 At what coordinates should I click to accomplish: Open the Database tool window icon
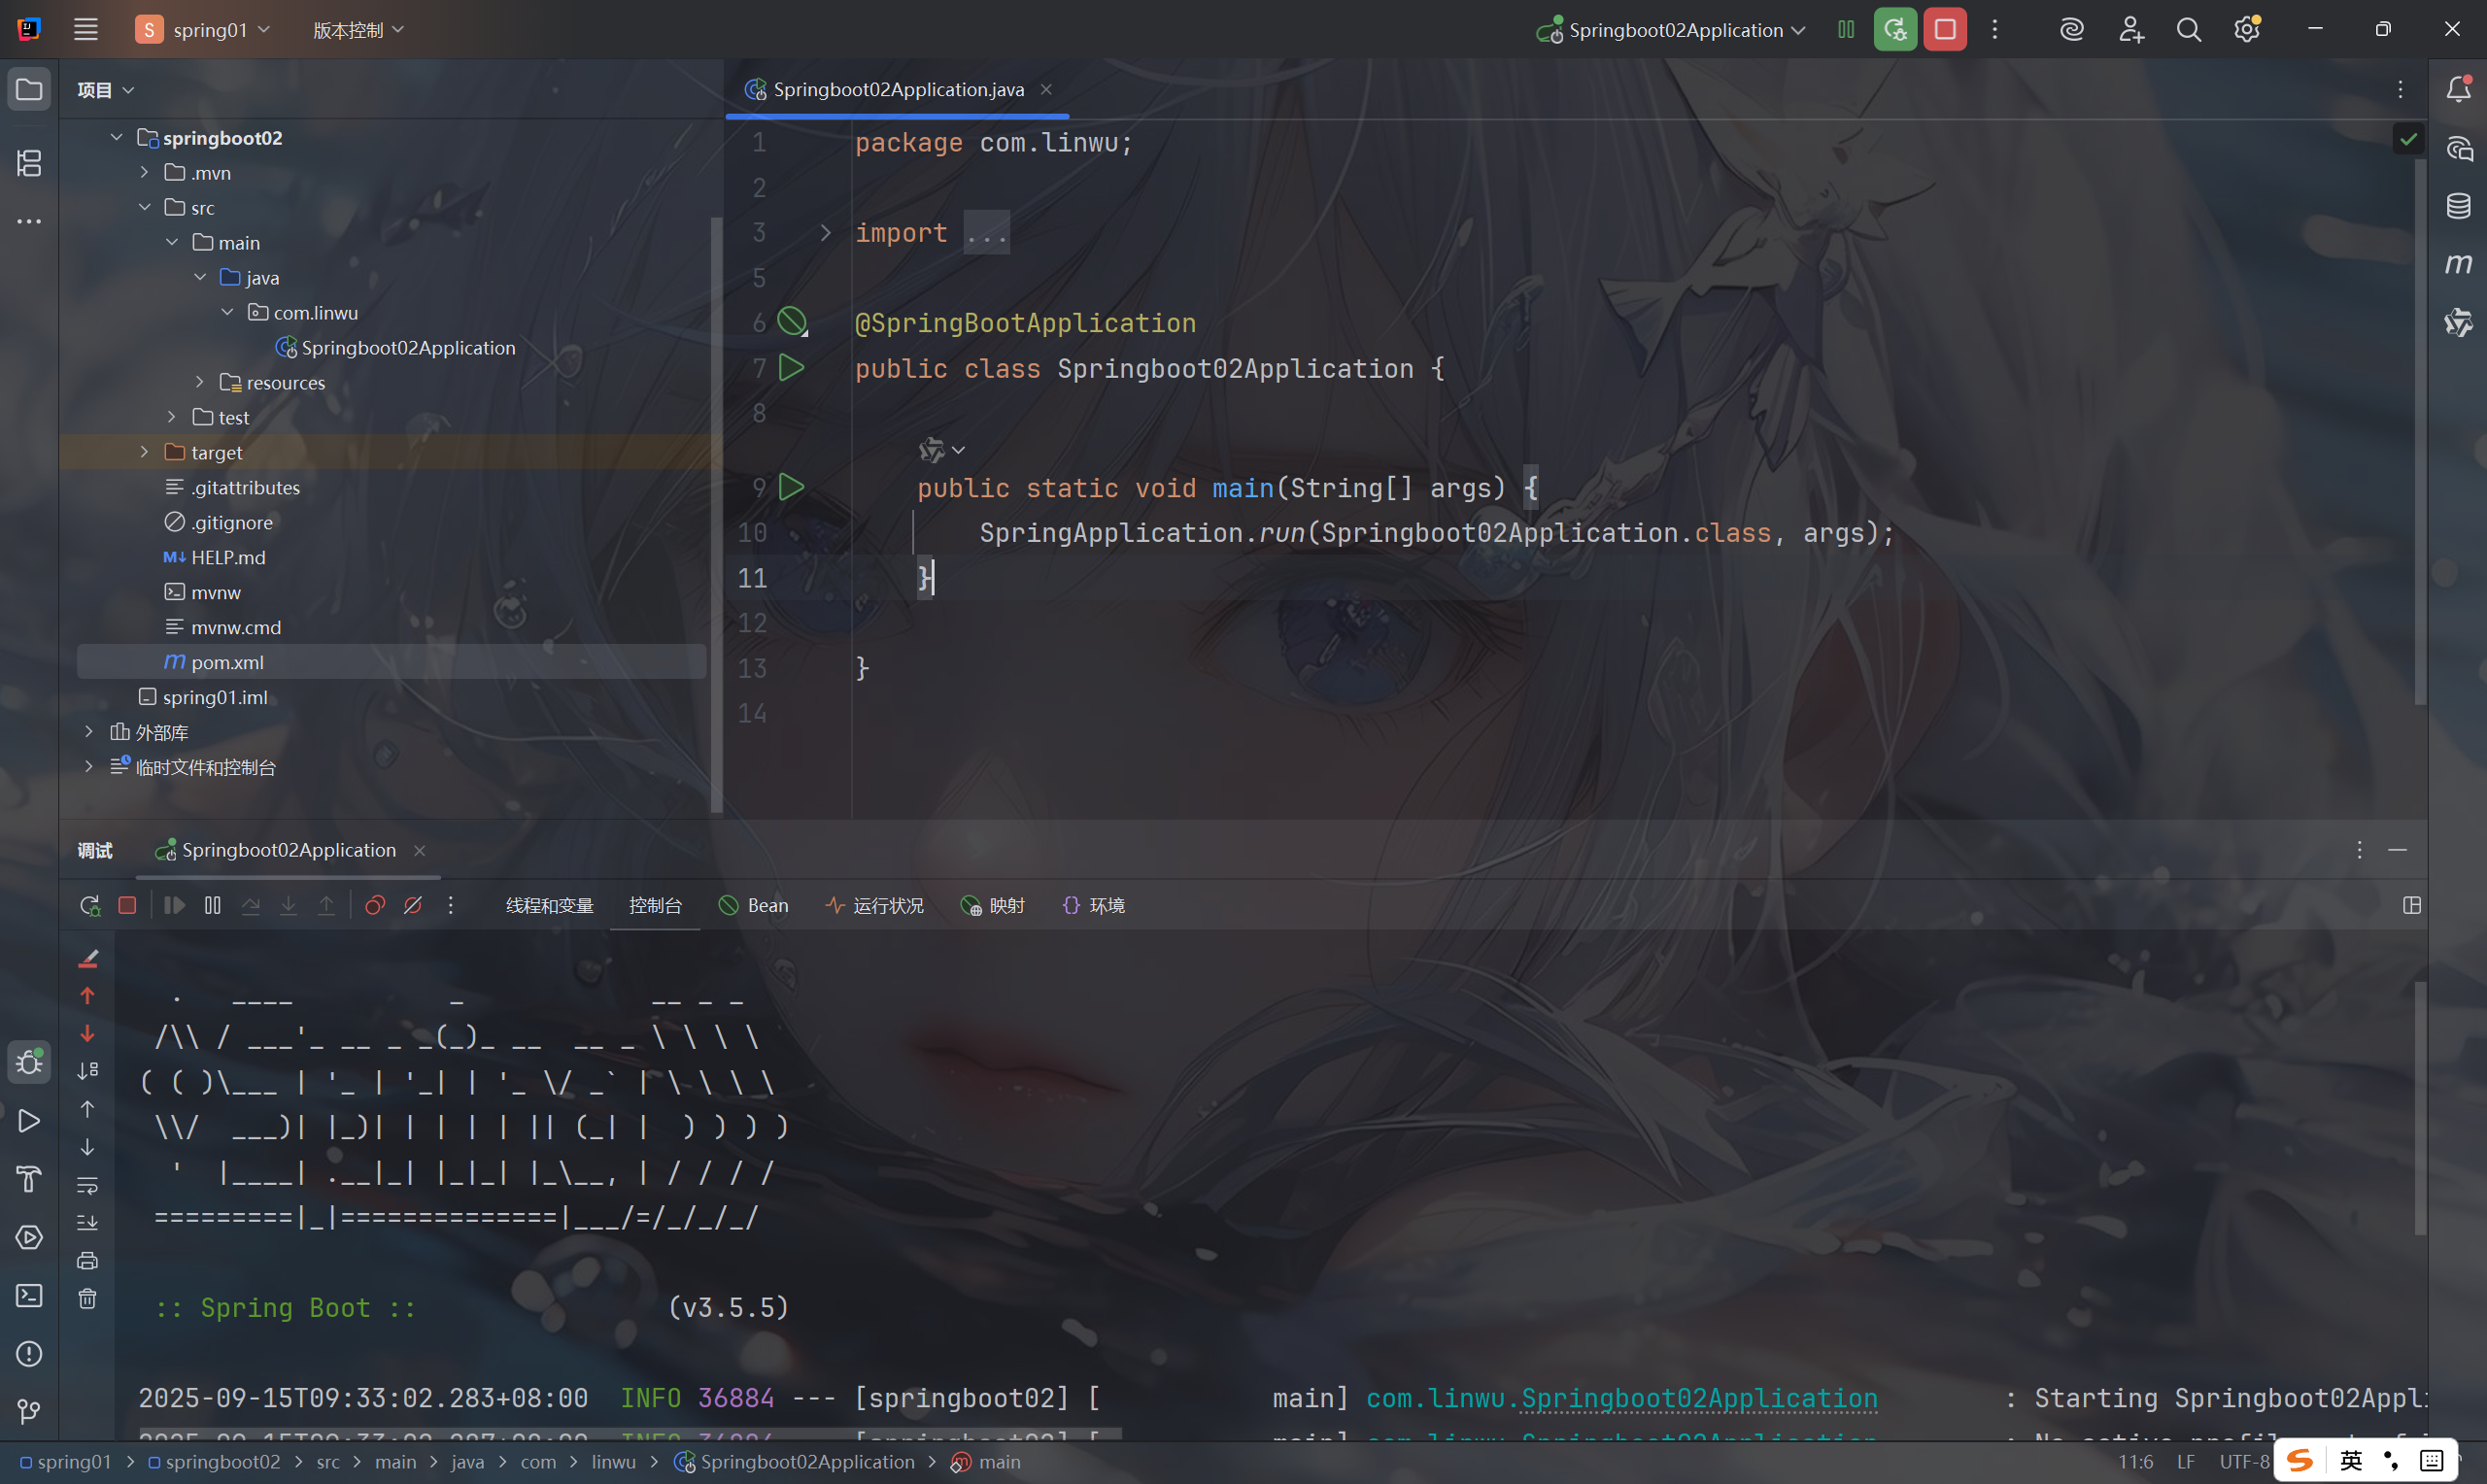point(2458,206)
